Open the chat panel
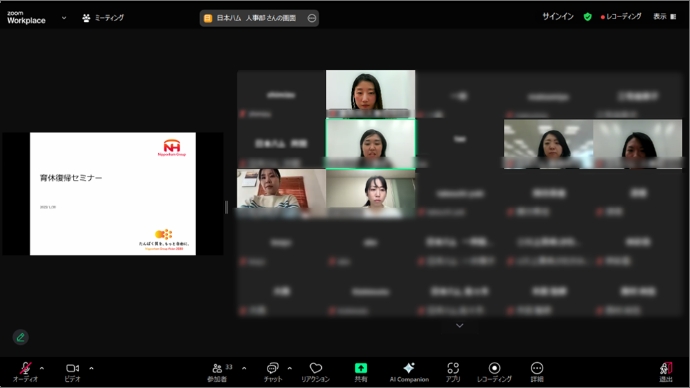The height and width of the screenshot is (388, 690). [272, 368]
